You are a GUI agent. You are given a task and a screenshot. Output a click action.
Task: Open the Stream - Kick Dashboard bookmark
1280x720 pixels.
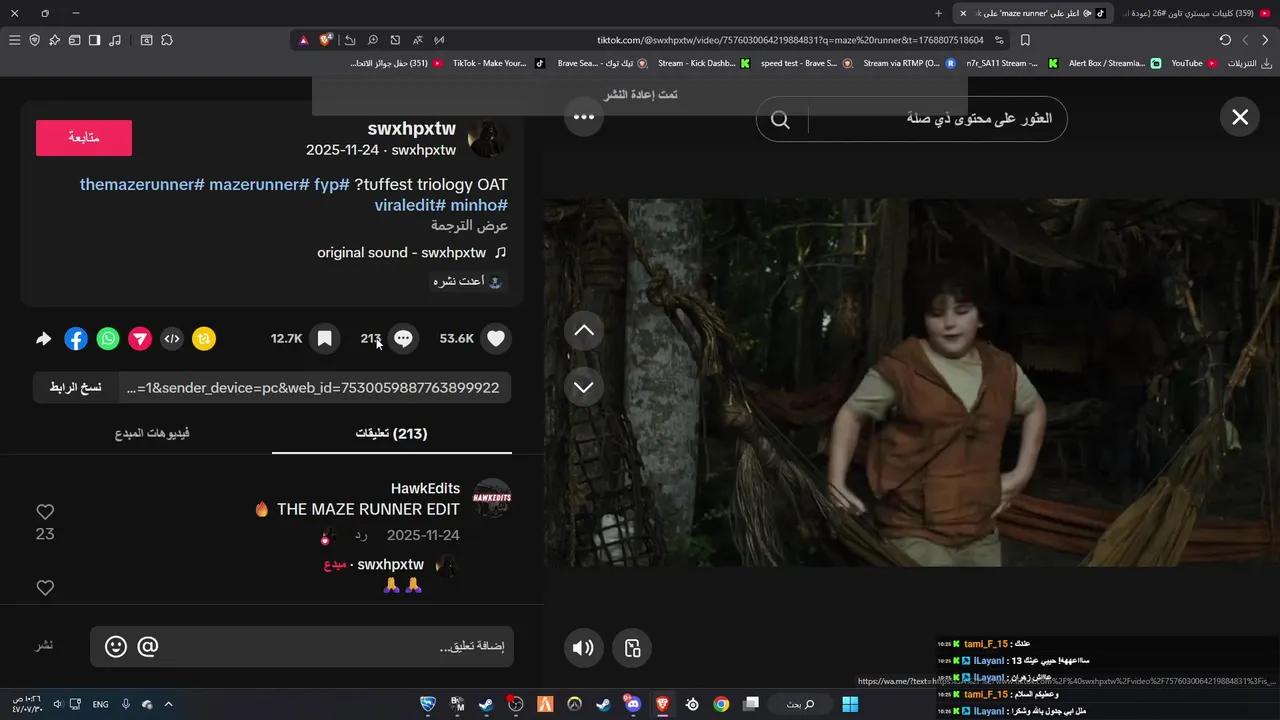point(703,63)
